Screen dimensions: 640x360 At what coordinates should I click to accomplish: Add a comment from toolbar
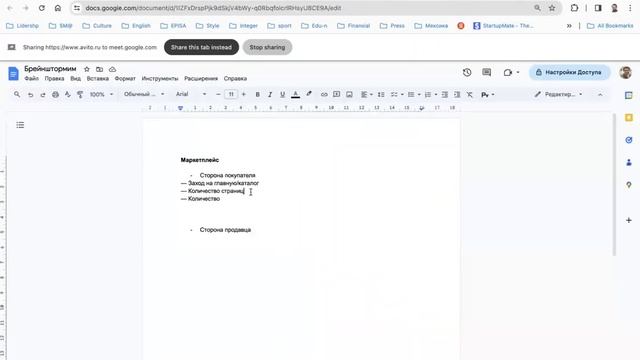coord(336,95)
